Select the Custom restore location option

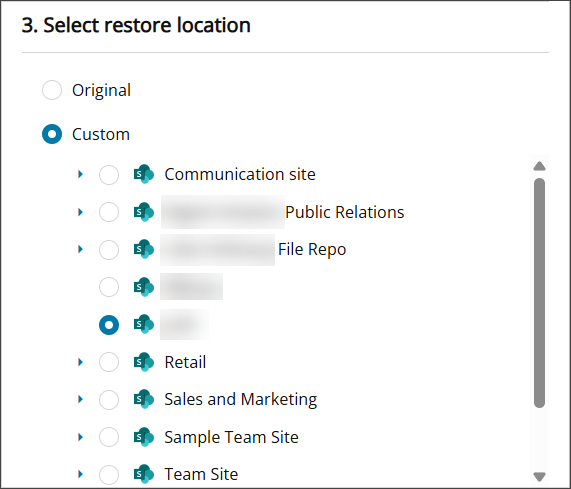tap(52, 134)
